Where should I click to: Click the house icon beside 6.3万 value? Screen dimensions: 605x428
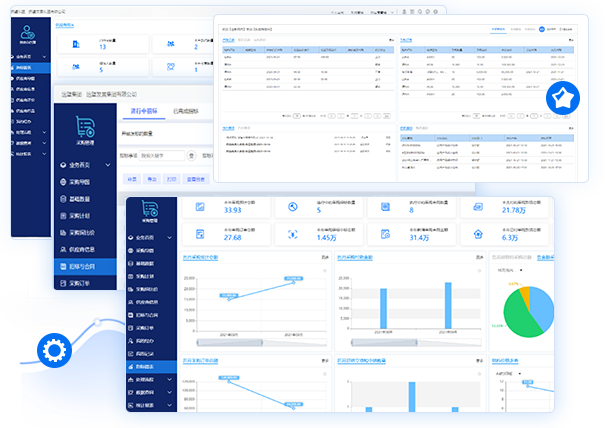tap(478, 234)
